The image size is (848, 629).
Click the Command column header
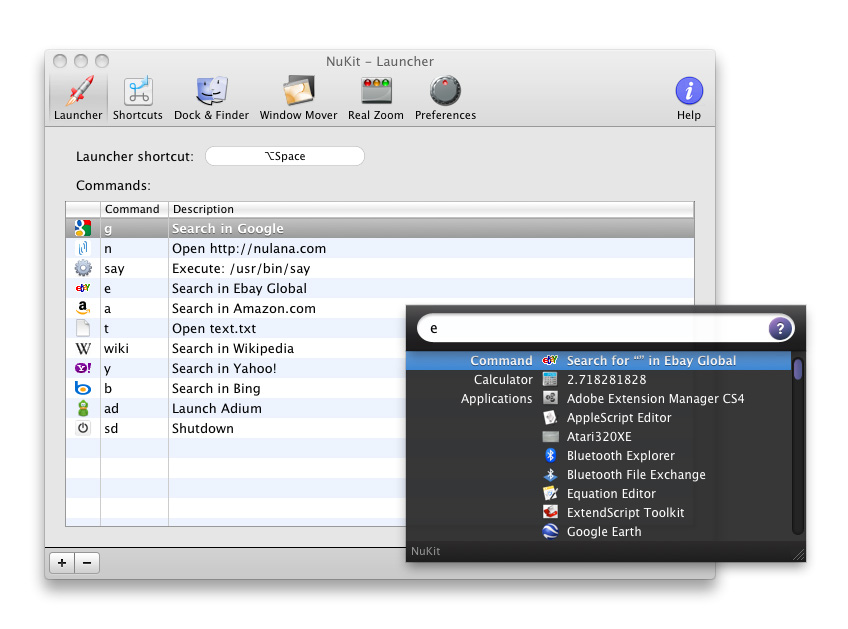pos(134,209)
